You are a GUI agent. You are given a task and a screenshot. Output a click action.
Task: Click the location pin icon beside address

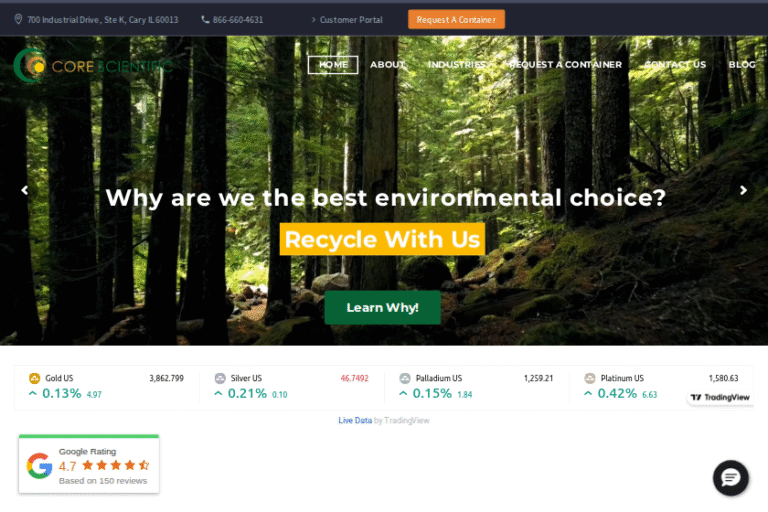coord(18,19)
